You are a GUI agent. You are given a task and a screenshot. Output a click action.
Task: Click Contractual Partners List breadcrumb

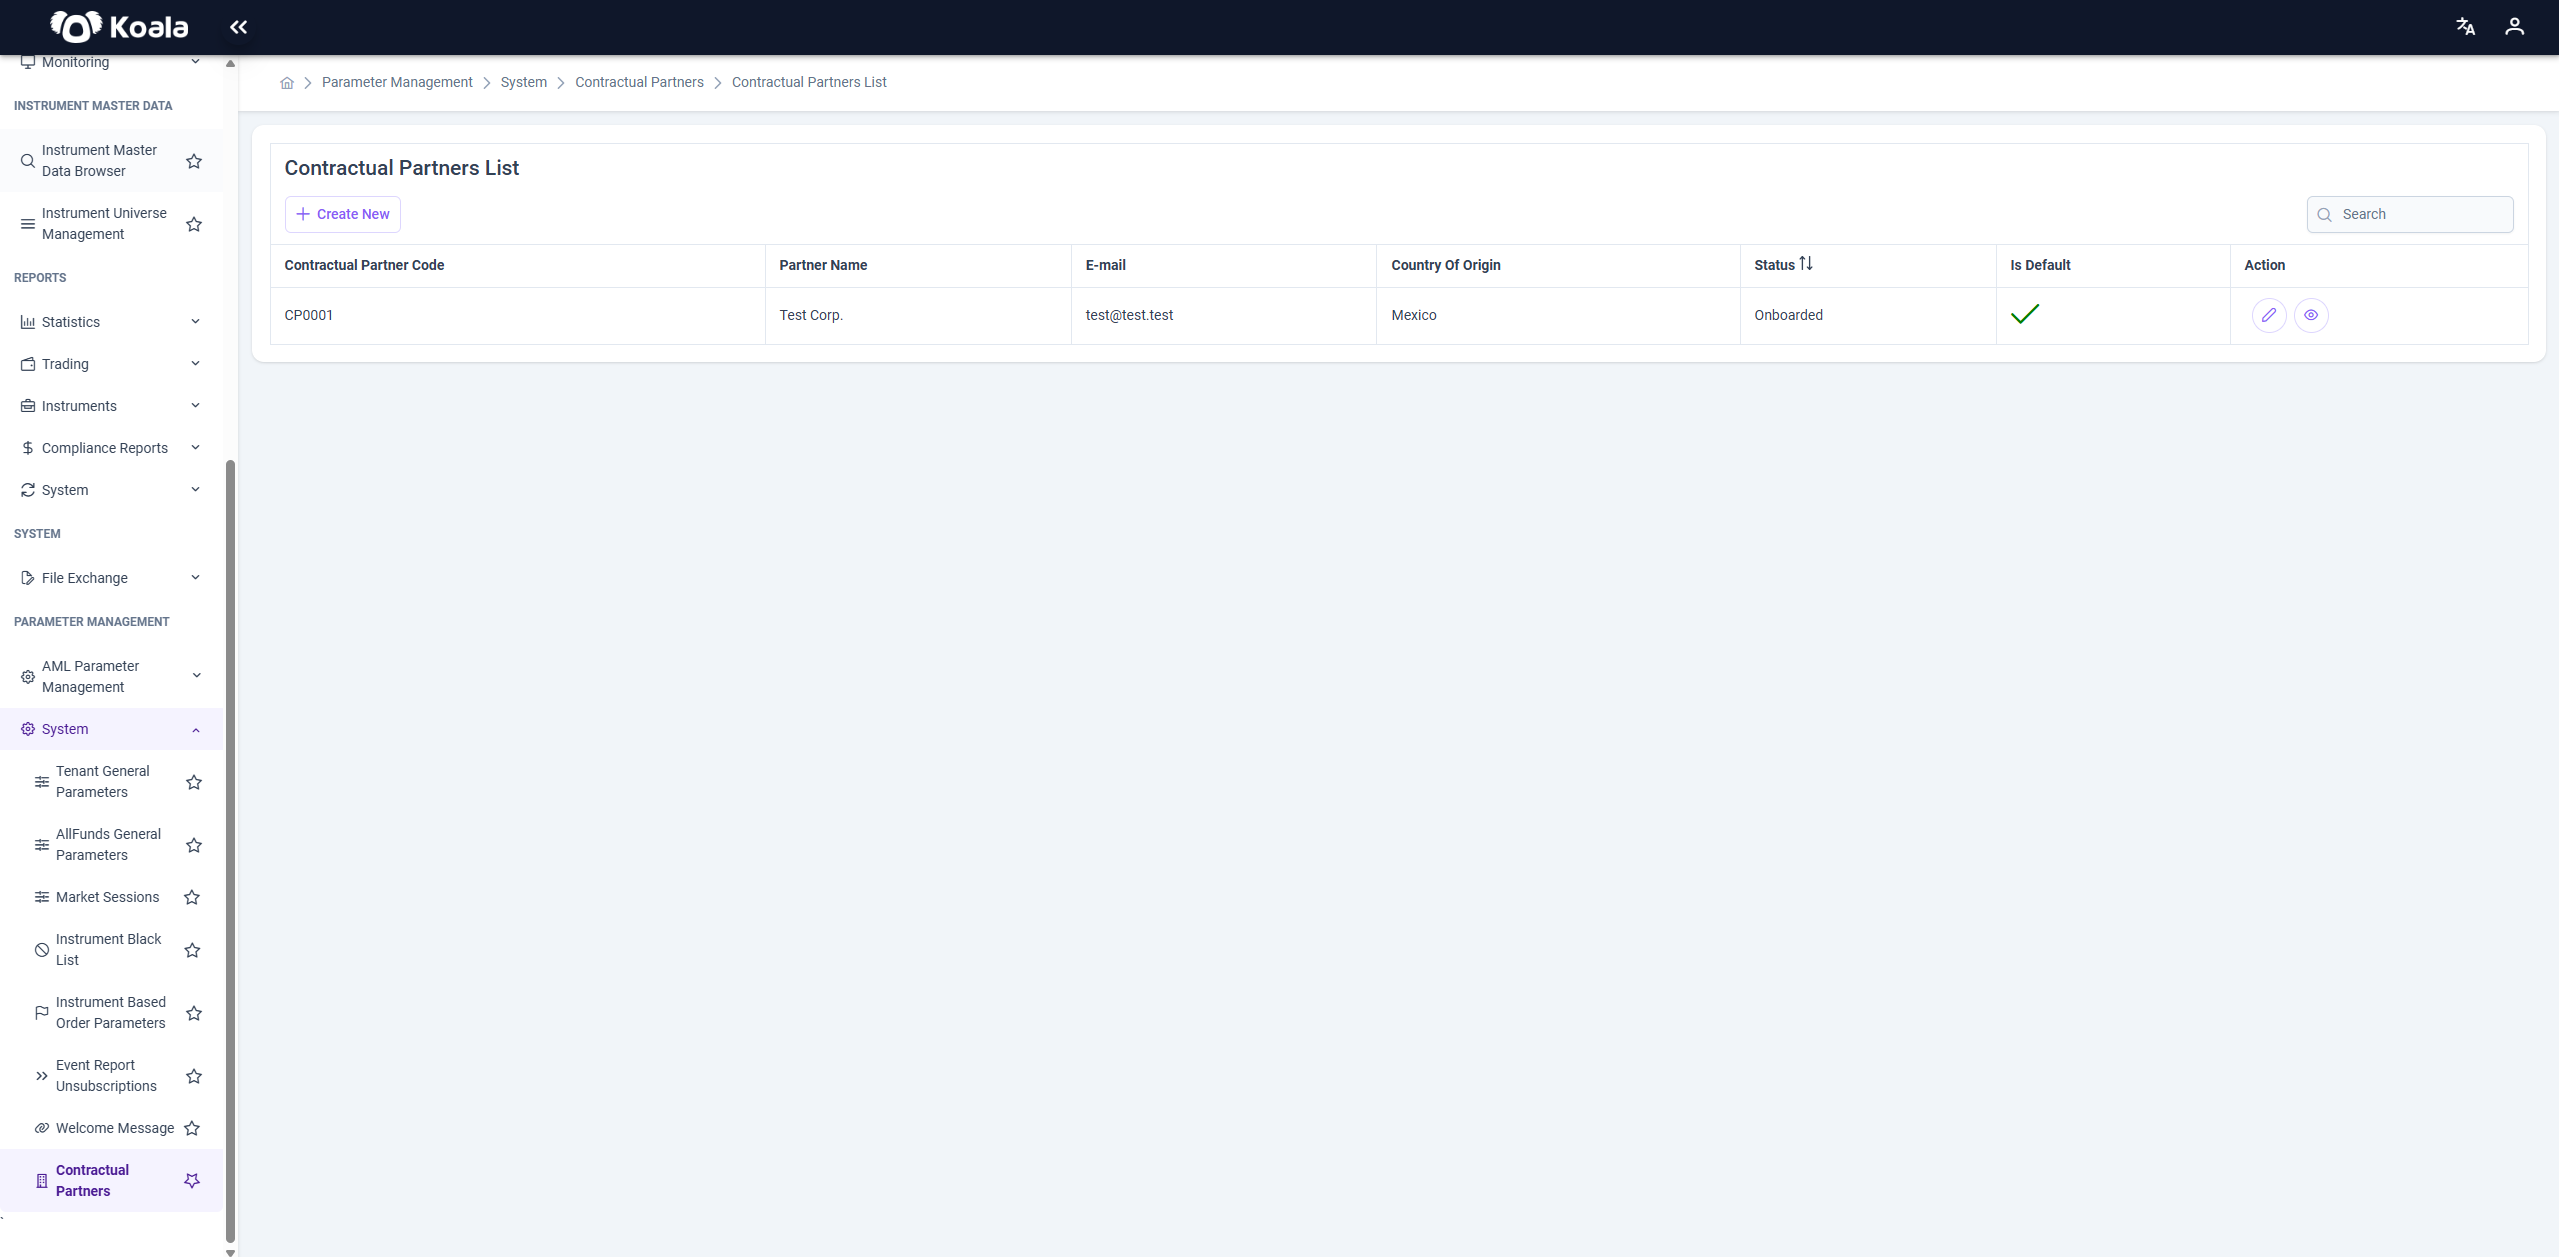click(x=809, y=83)
